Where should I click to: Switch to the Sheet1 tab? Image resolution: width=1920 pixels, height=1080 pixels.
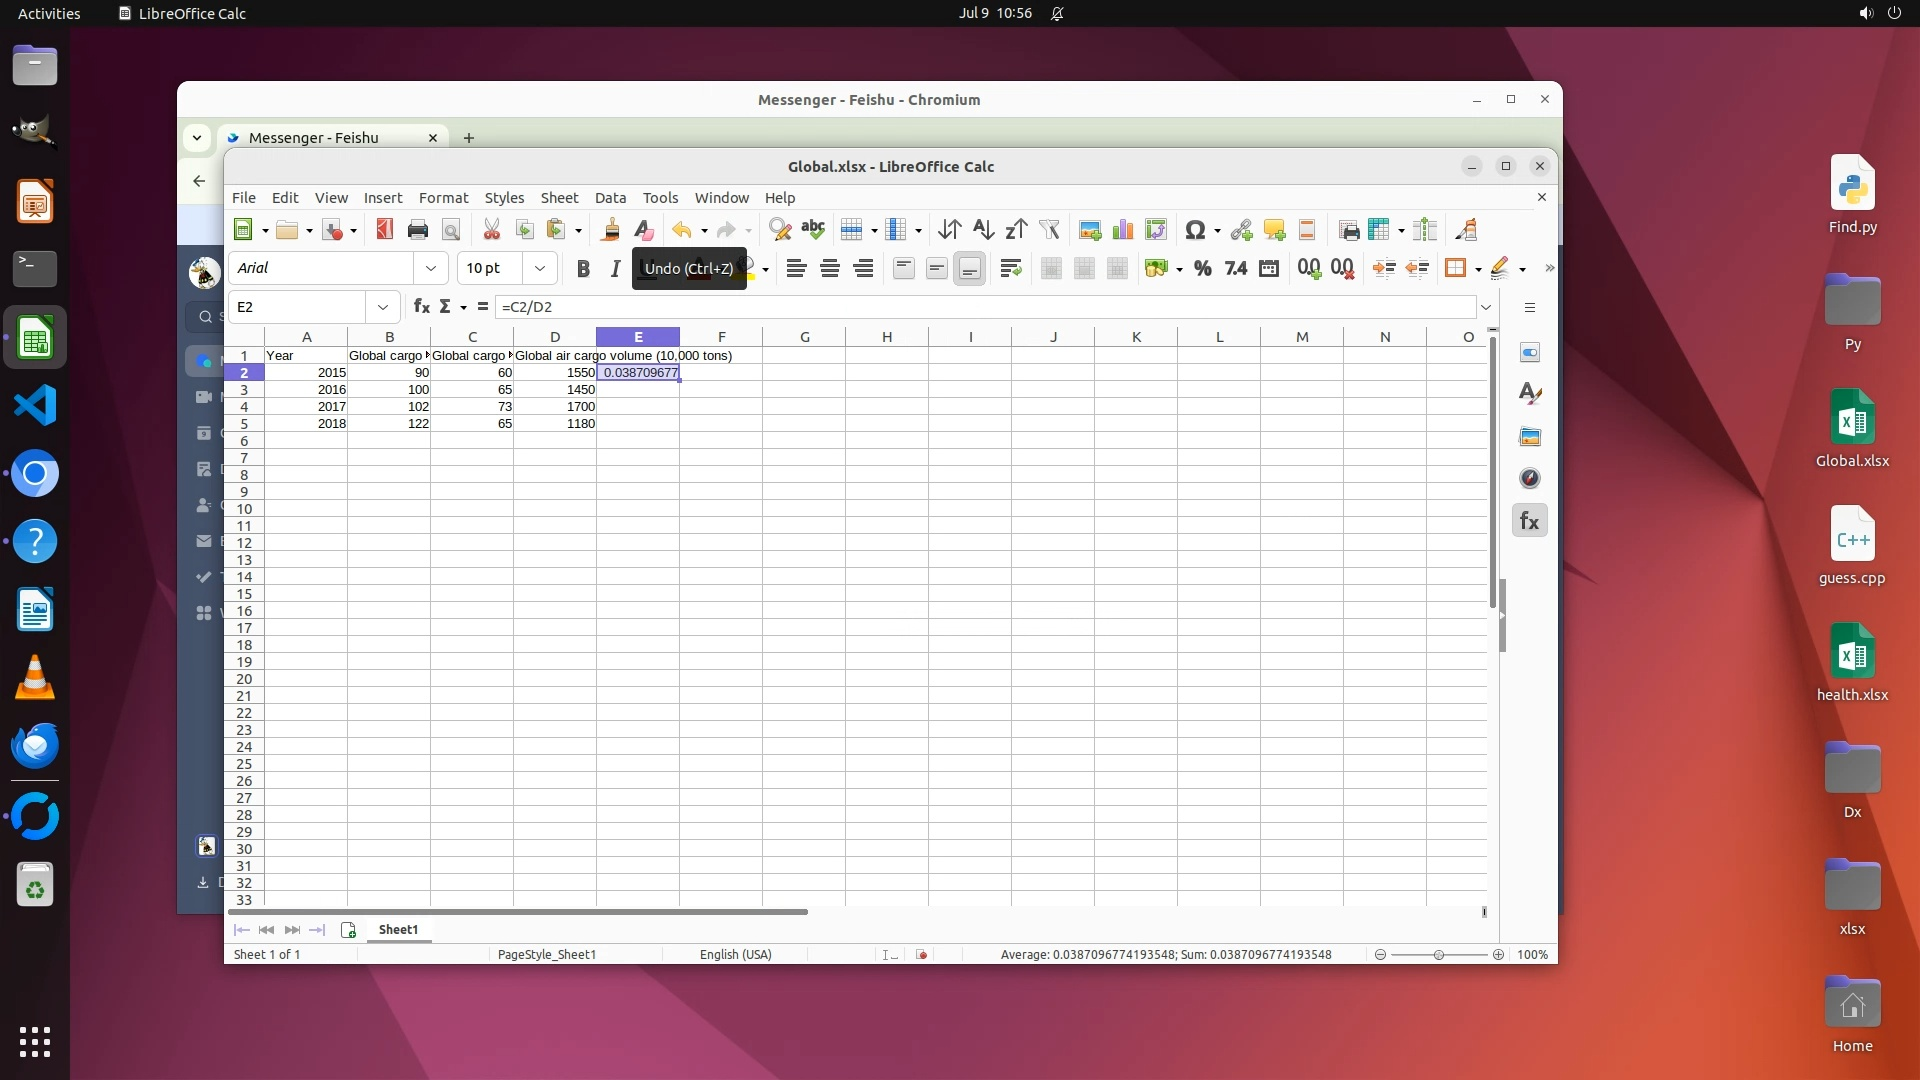(x=398, y=930)
